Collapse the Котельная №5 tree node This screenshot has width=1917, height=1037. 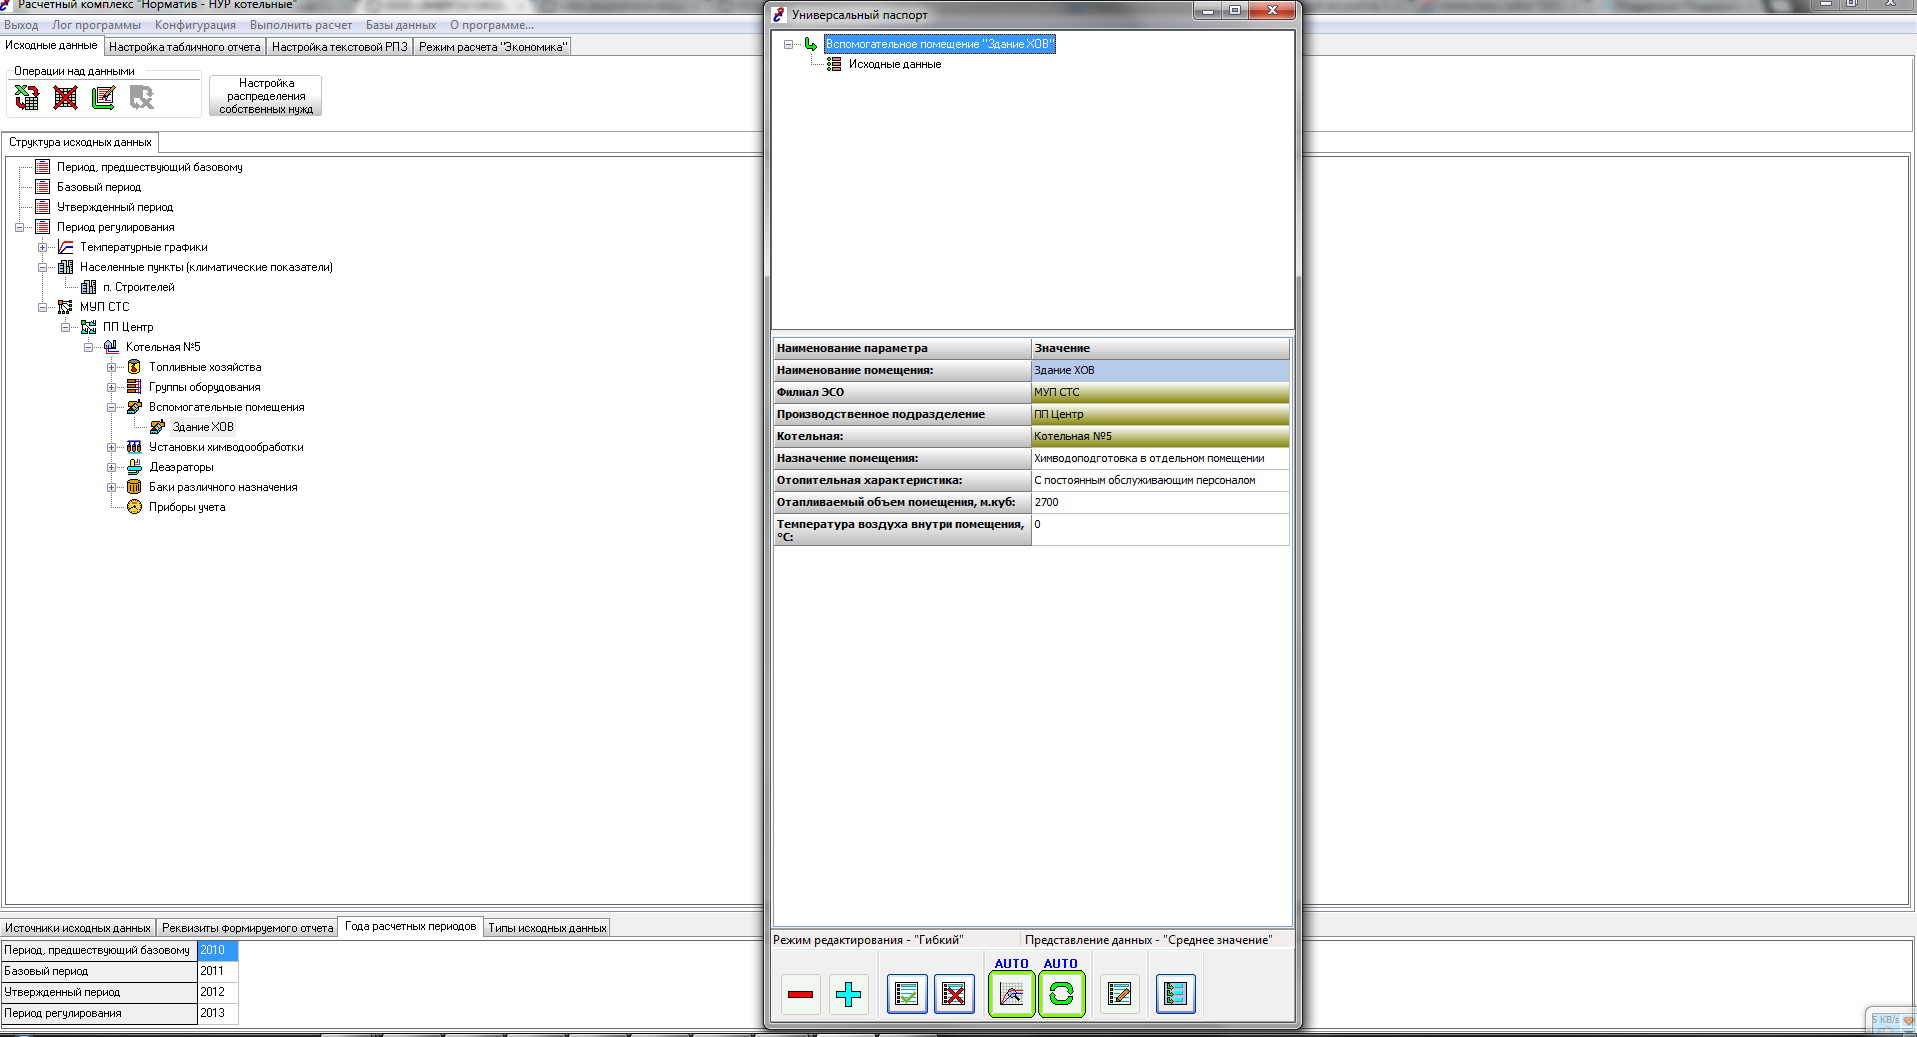click(x=89, y=347)
